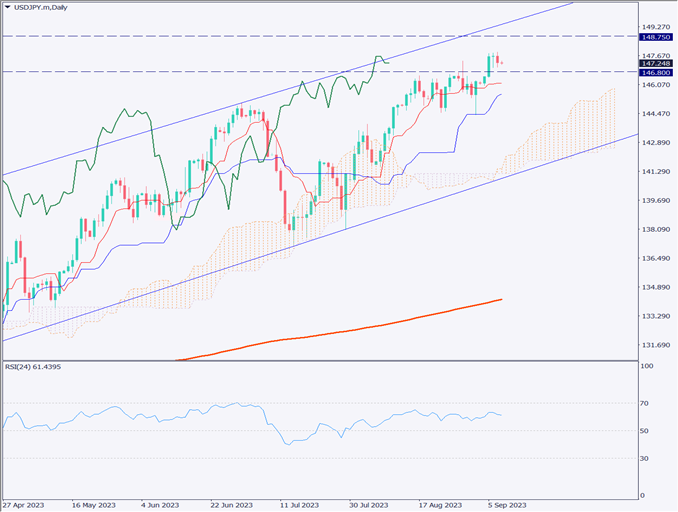Click RSI scale value 70

point(646,403)
